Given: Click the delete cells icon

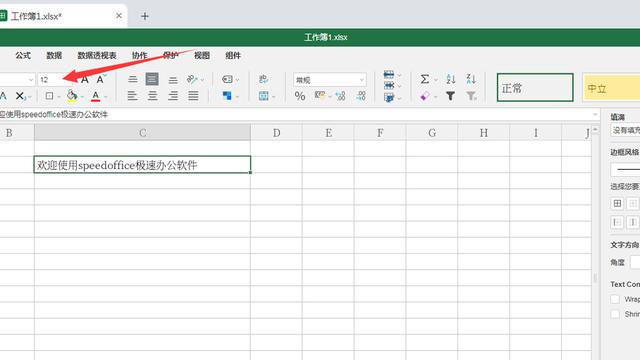Looking at the screenshot, I should click(x=389, y=85).
